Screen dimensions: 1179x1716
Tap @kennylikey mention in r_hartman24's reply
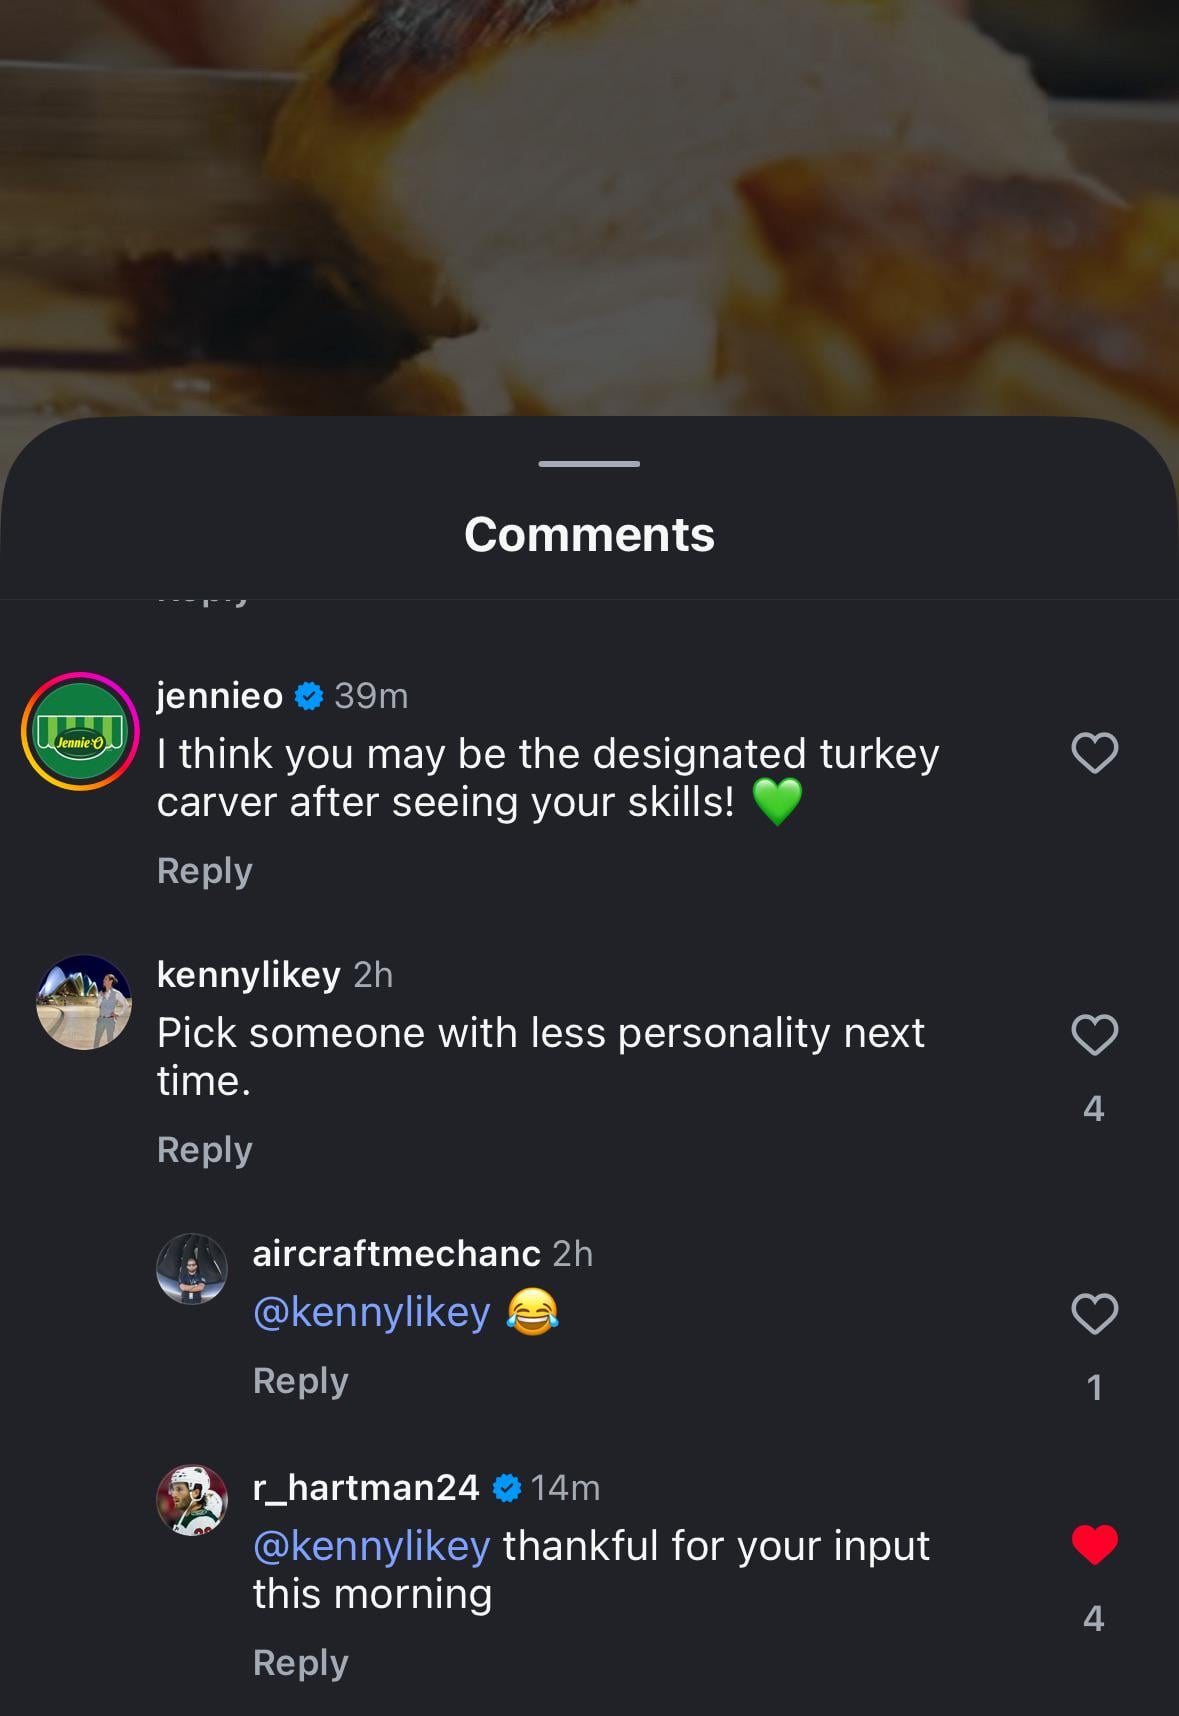(x=371, y=1546)
